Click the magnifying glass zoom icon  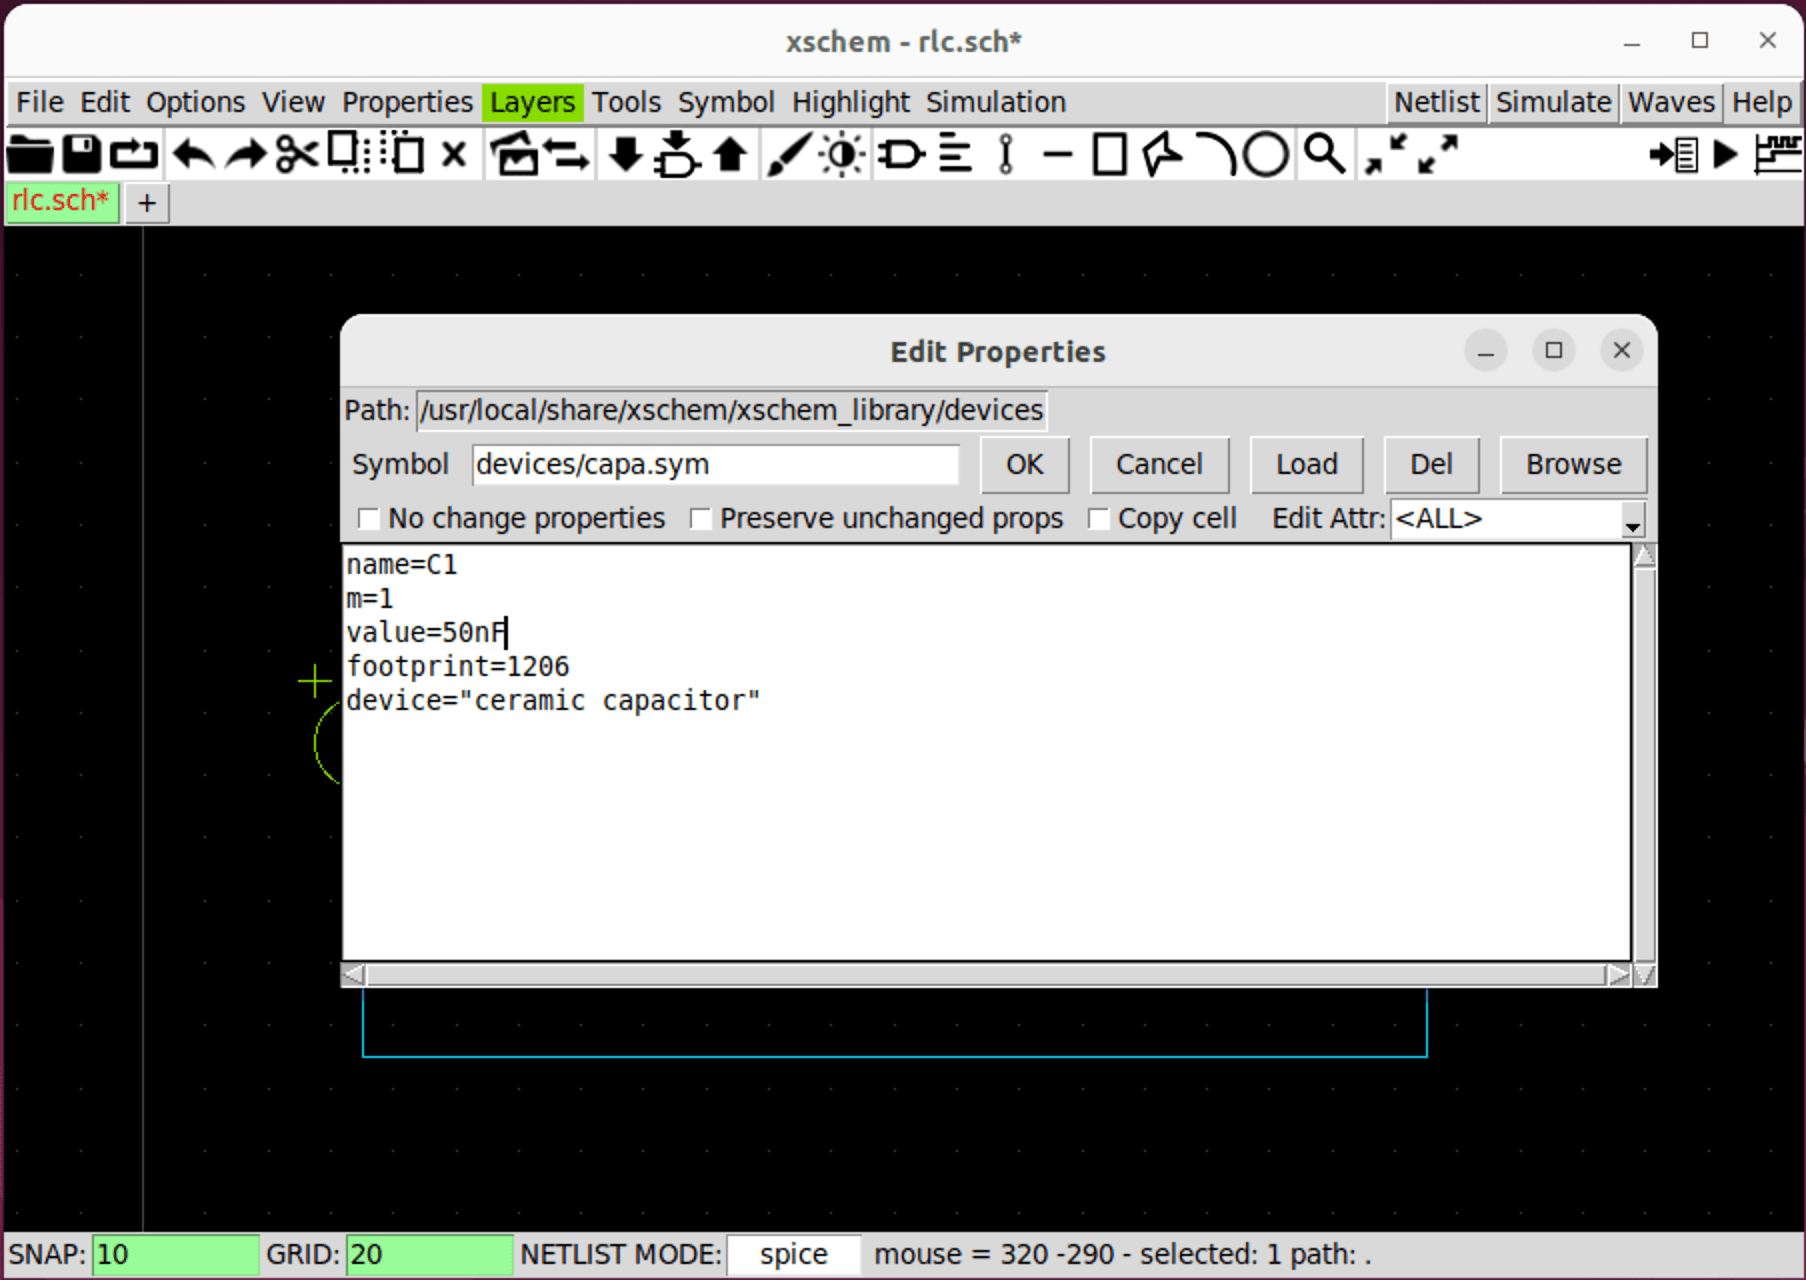[x=1324, y=155]
